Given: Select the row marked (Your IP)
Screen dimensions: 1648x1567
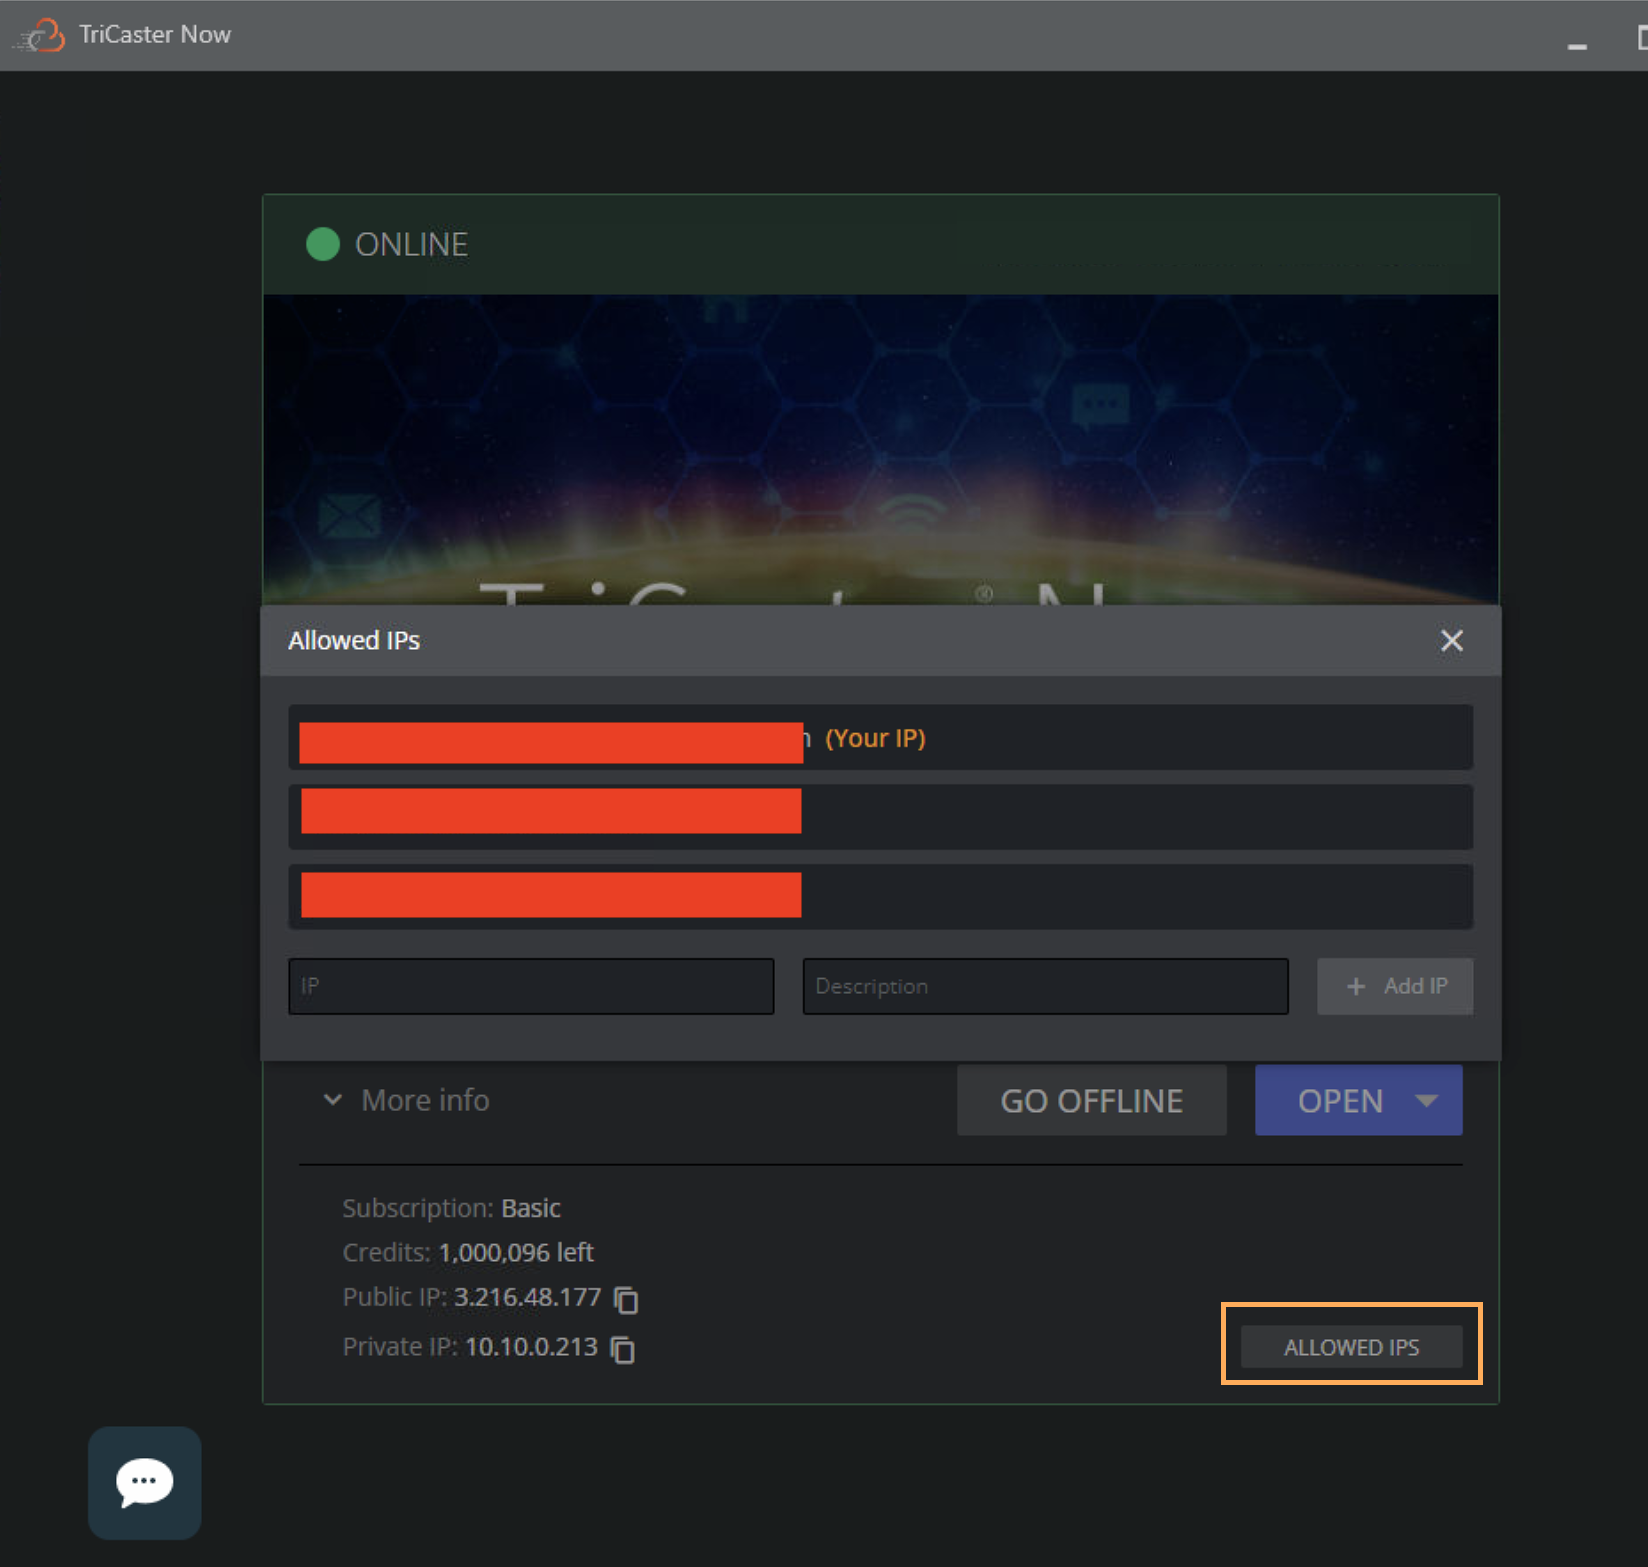Looking at the screenshot, I should click(880, 738).
